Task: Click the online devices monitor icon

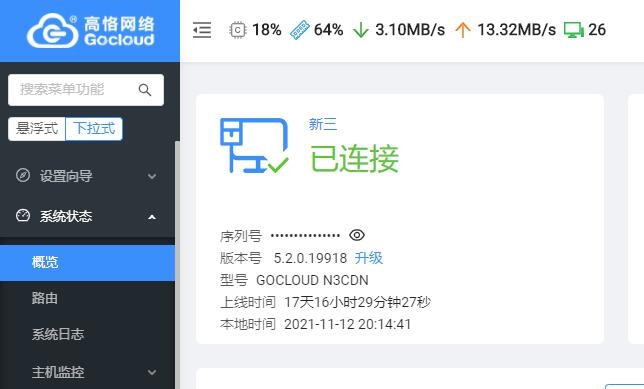Action: 574,30
